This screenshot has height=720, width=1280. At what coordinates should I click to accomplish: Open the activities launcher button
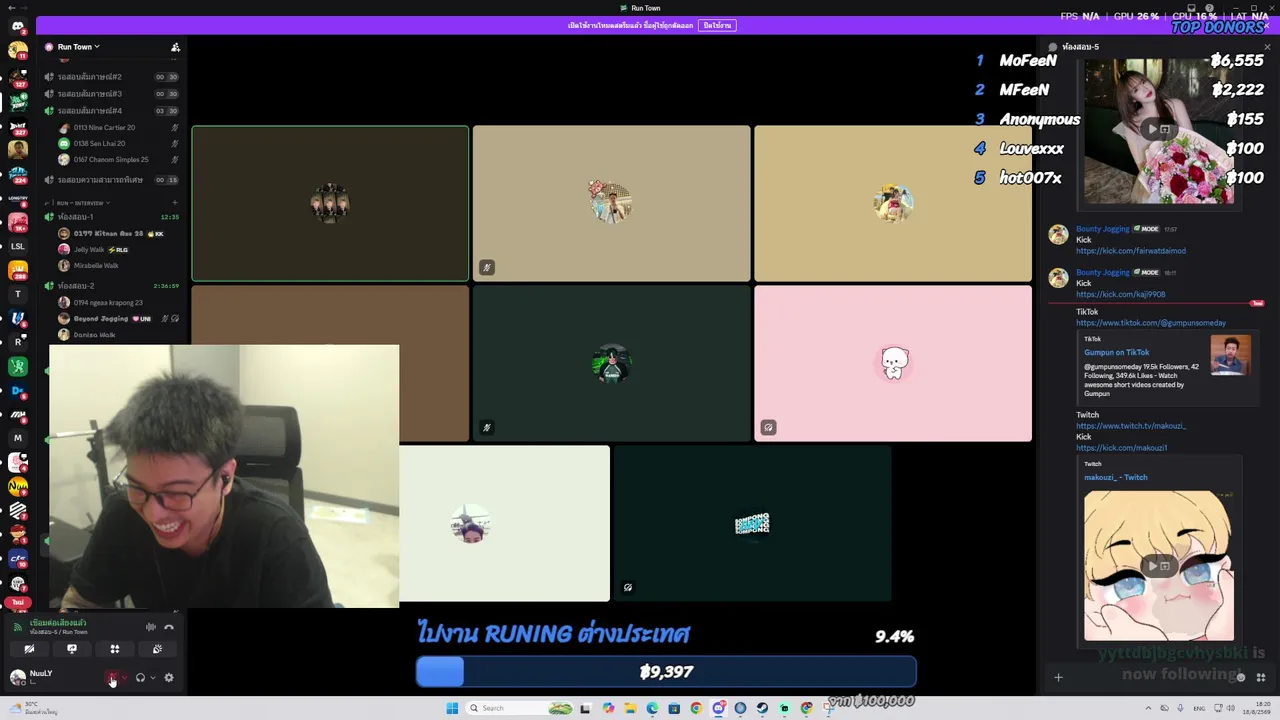coord(115,649)
